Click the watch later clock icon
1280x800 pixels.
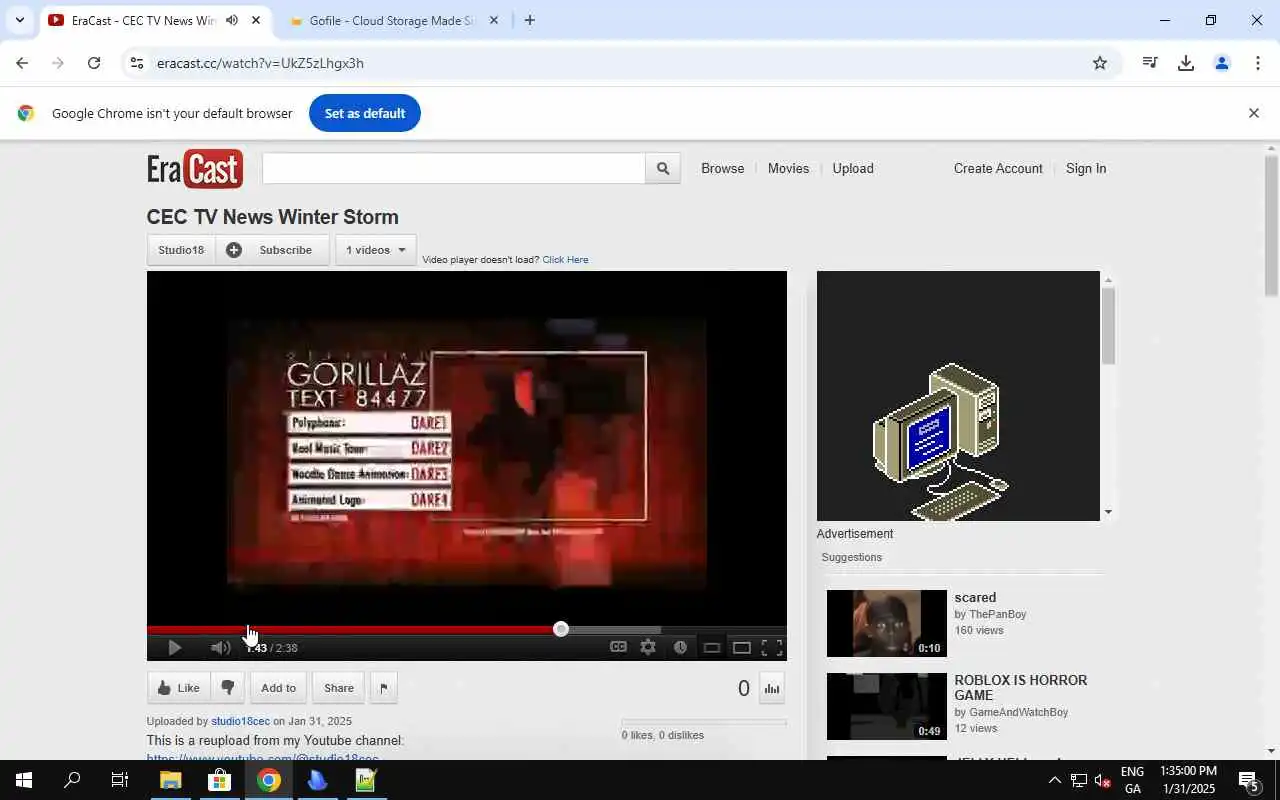tap(680, 647)
